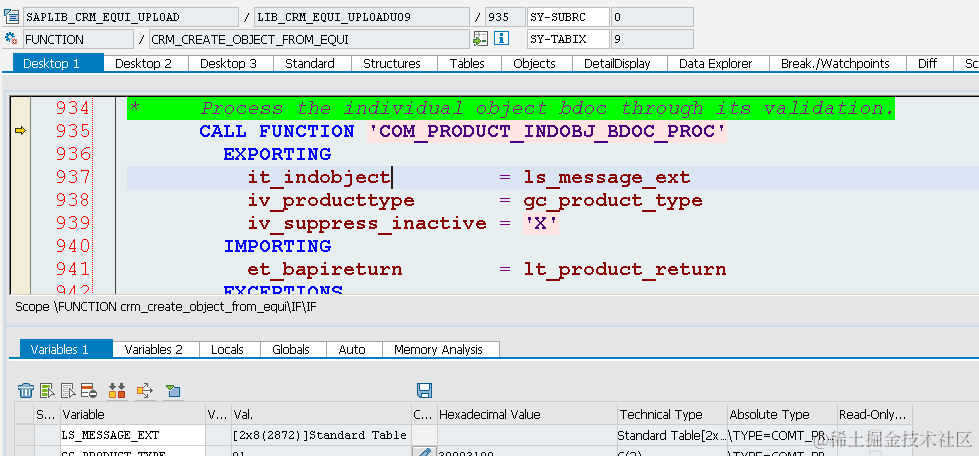Click the IMPORTING keyword on line 940
This screenshot has height=456, width=979.
pyautogui.click(x=277, y=246)
